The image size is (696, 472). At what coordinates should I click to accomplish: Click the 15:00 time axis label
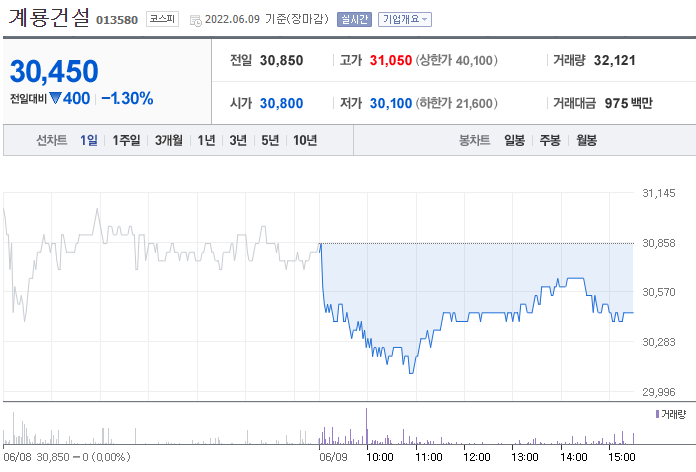tap(621, 457)
